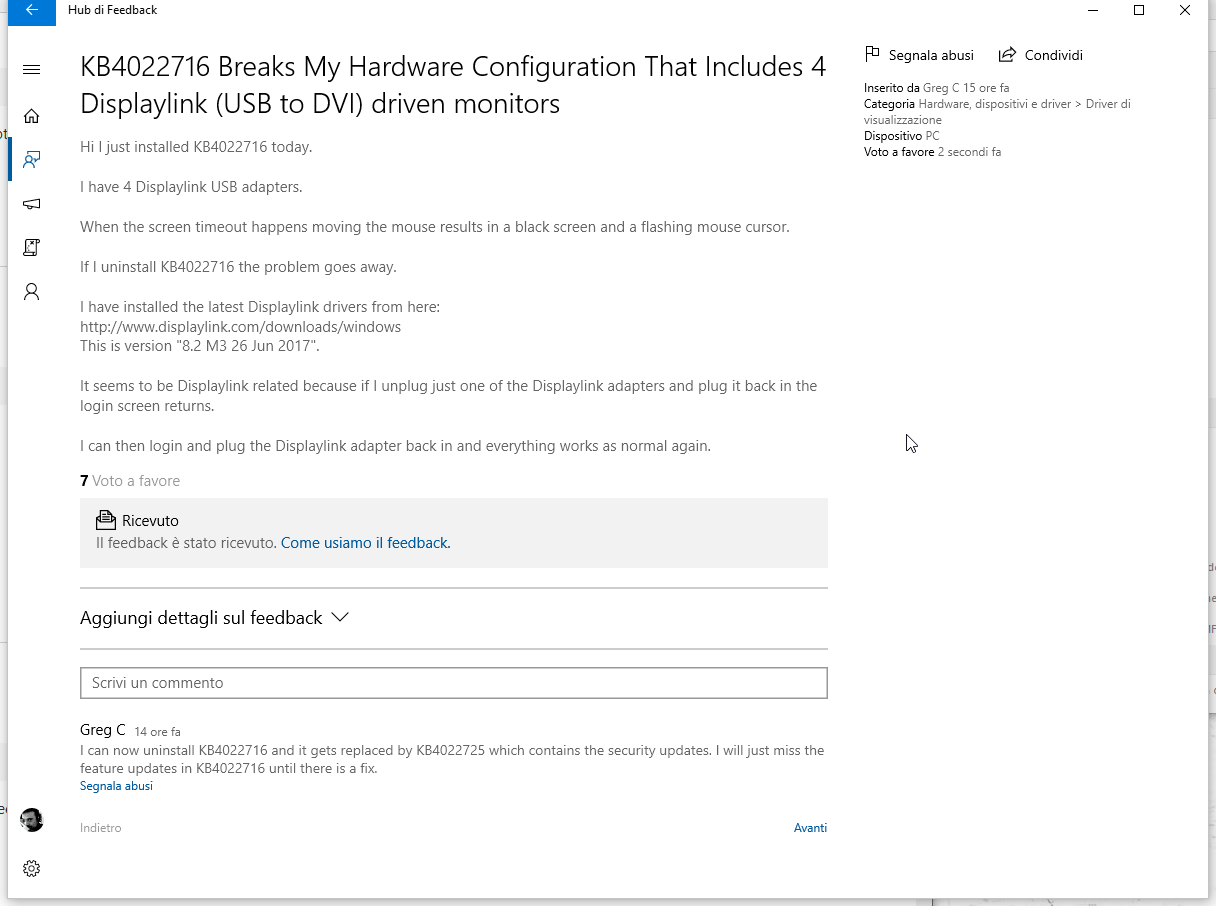Click the Condividi share button
Viewport: 1225px width, 906px height.
tap(1041, 55)
